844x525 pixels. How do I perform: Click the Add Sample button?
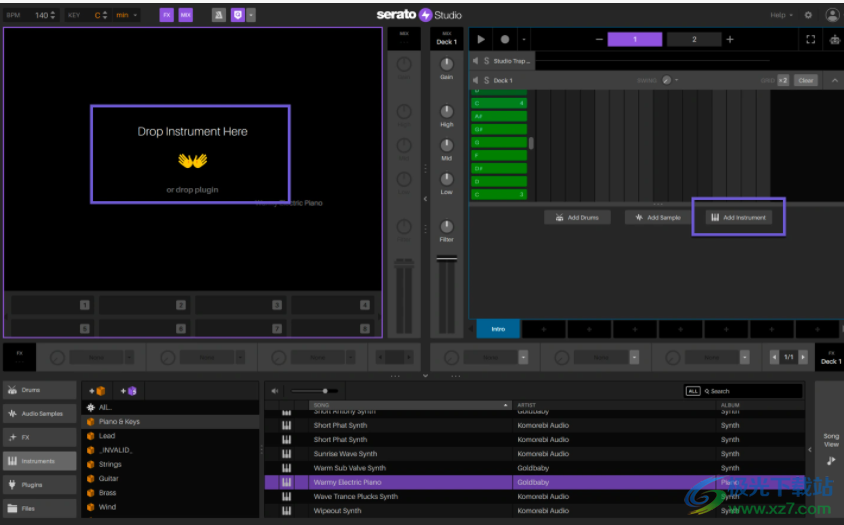[658, 218]
